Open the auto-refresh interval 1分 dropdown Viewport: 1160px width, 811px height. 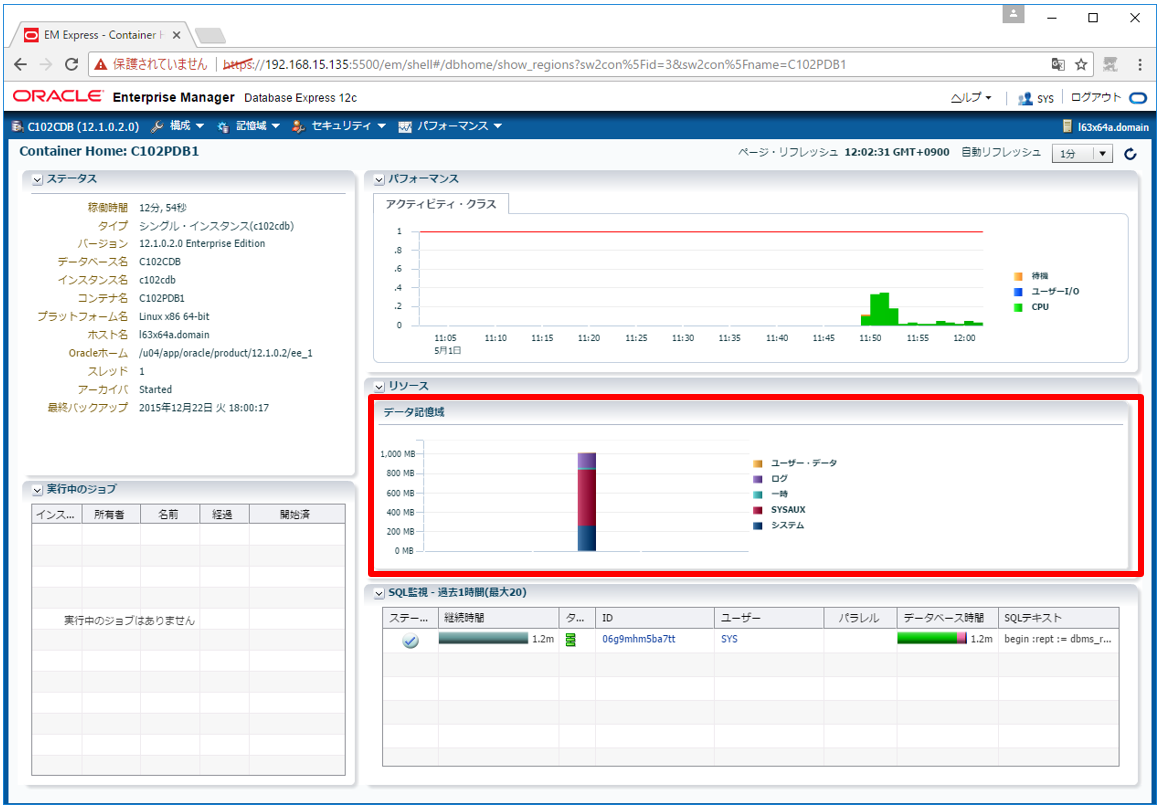click(1082, 153)
